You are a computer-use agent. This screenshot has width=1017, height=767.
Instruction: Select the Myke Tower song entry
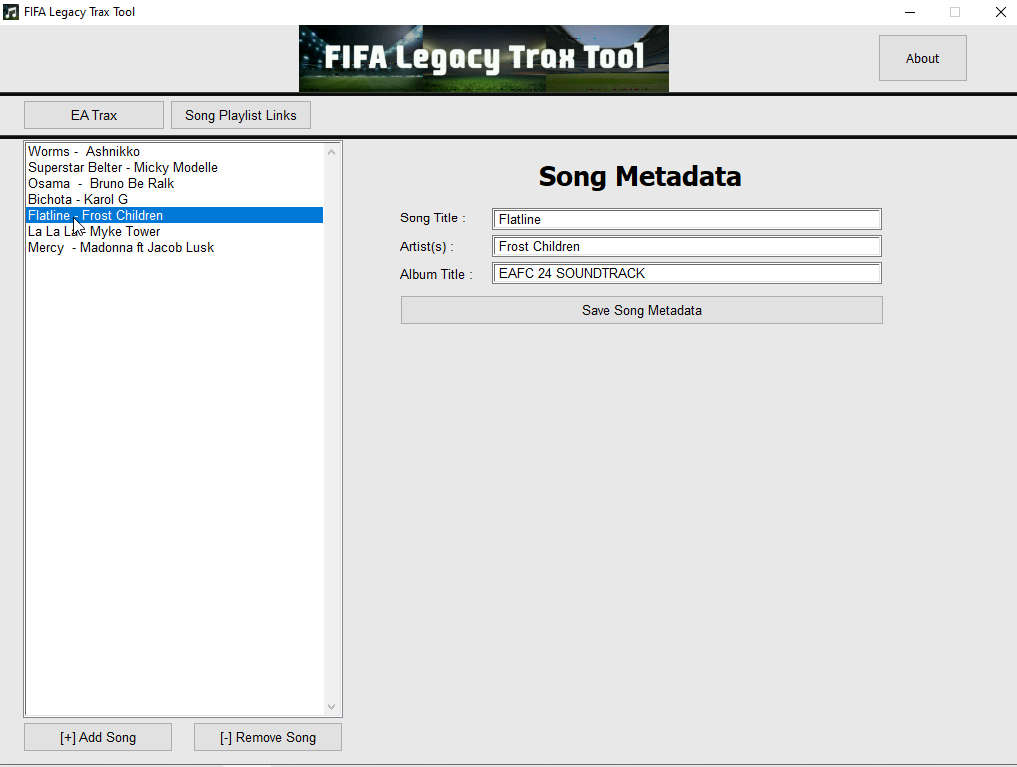pyautogui.click(x=174, y=231)
